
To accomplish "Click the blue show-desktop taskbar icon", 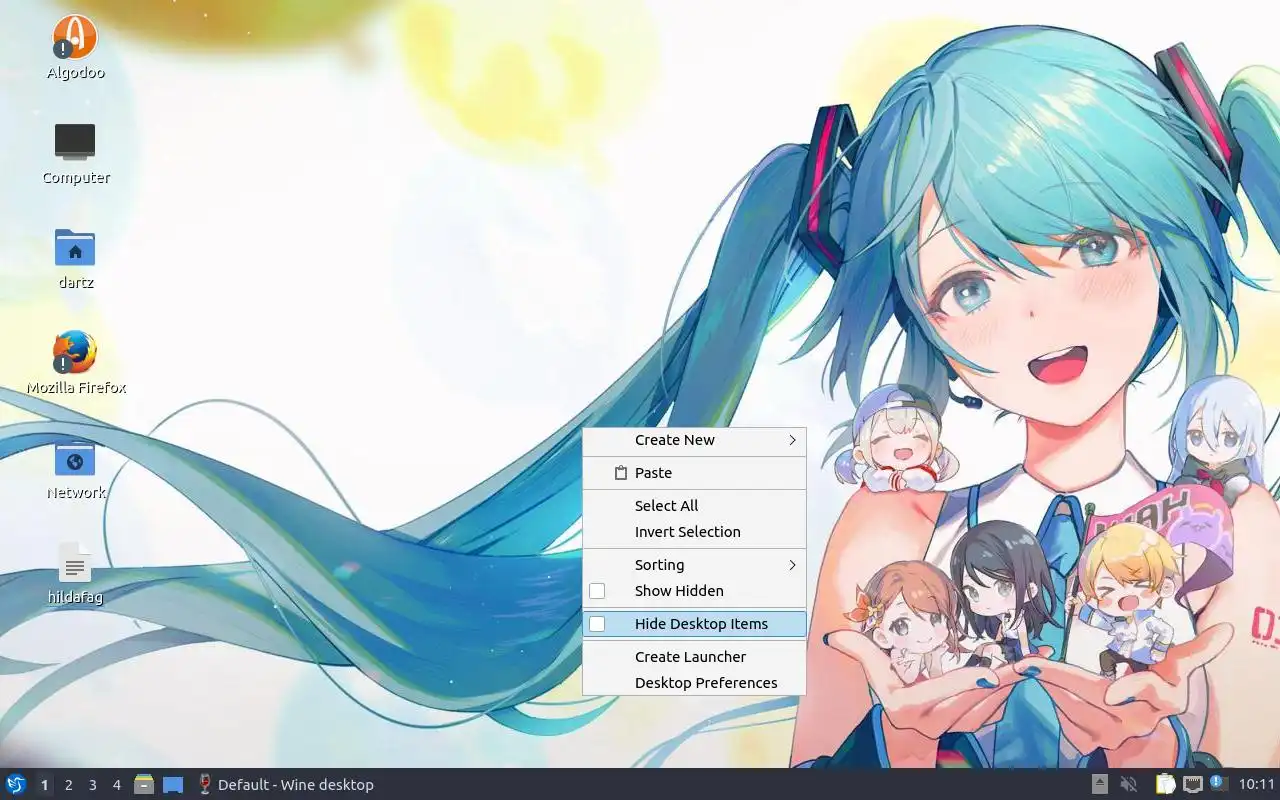I will pos(173,785).
